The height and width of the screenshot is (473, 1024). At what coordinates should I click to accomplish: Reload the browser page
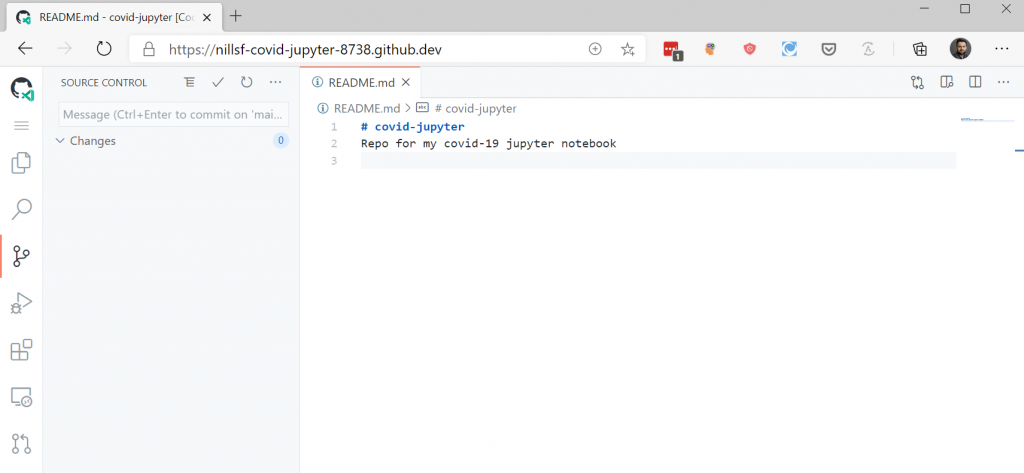point(104,49)
